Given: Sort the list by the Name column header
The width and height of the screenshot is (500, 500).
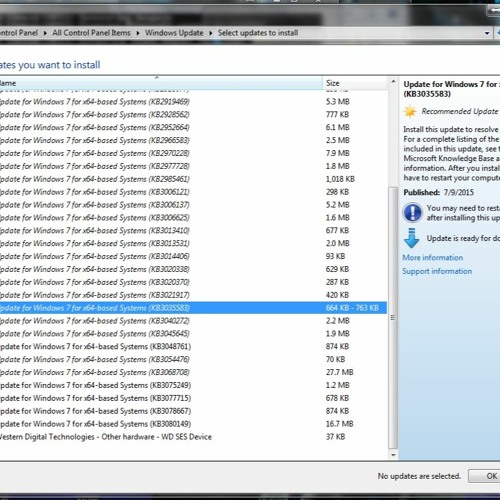Looking at the screenshot, I should point(161,83).
